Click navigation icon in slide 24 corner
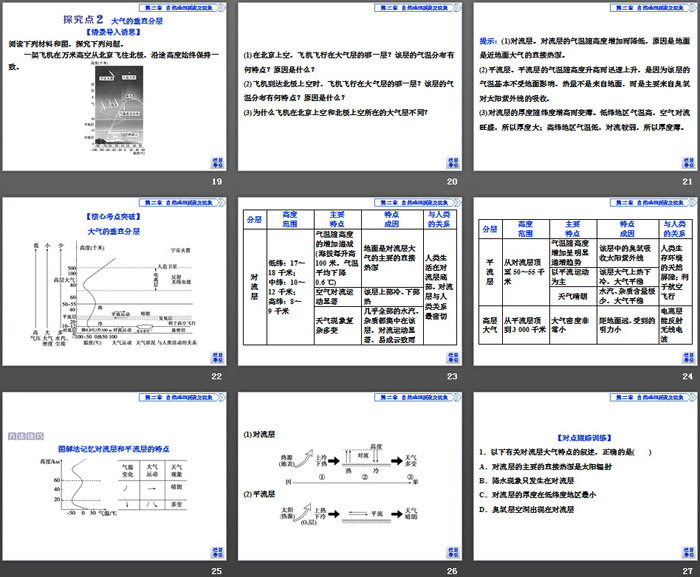Image resolution: width=700 pixels, height=577 pixels. [x=688, y=357]
